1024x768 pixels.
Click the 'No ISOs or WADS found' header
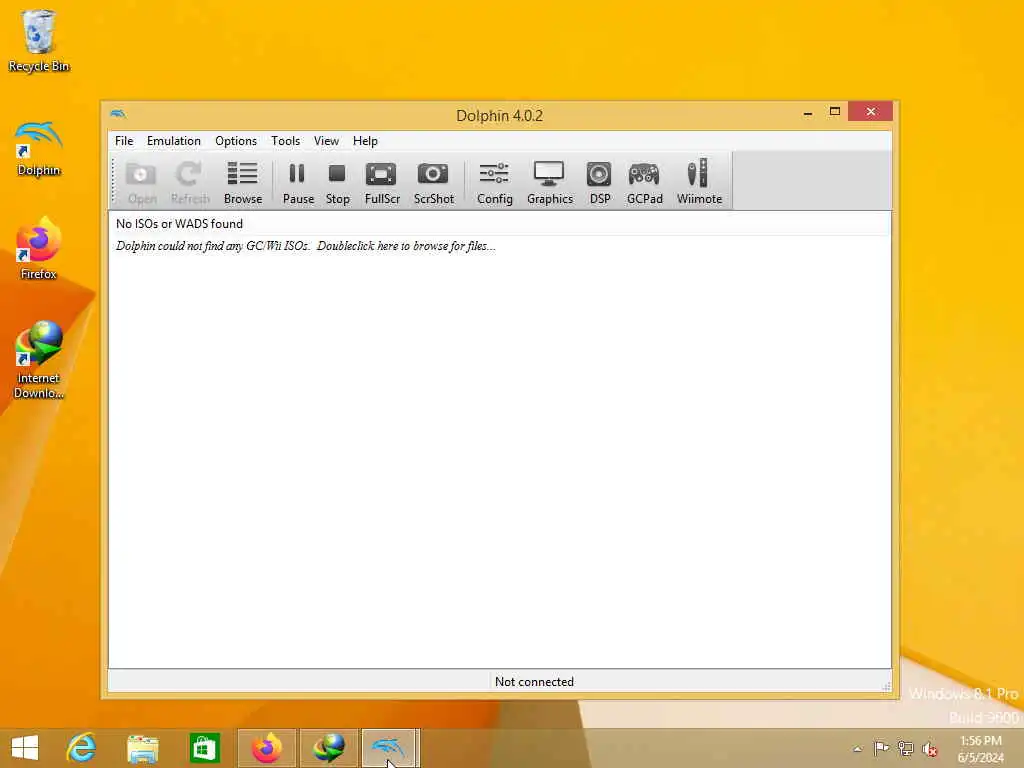179,223
